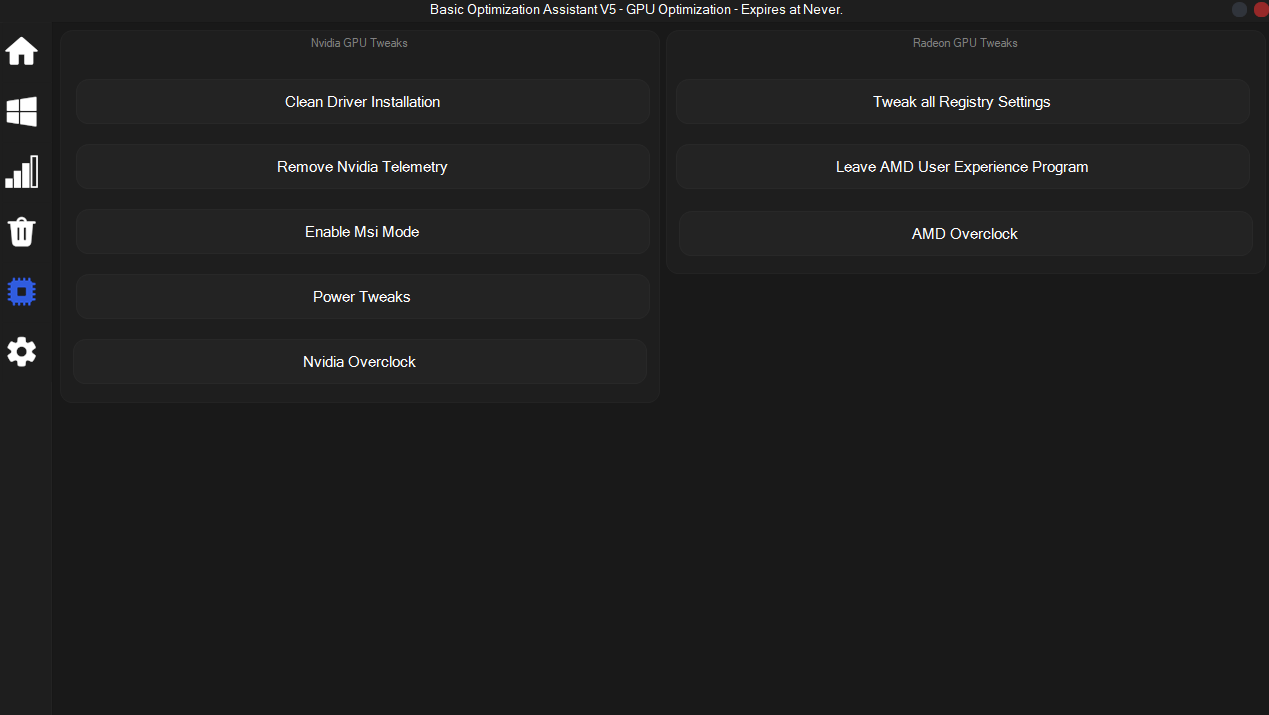Click the red close window circle
This screenshot has width=1269, height=715.
tap(1260, 9)
